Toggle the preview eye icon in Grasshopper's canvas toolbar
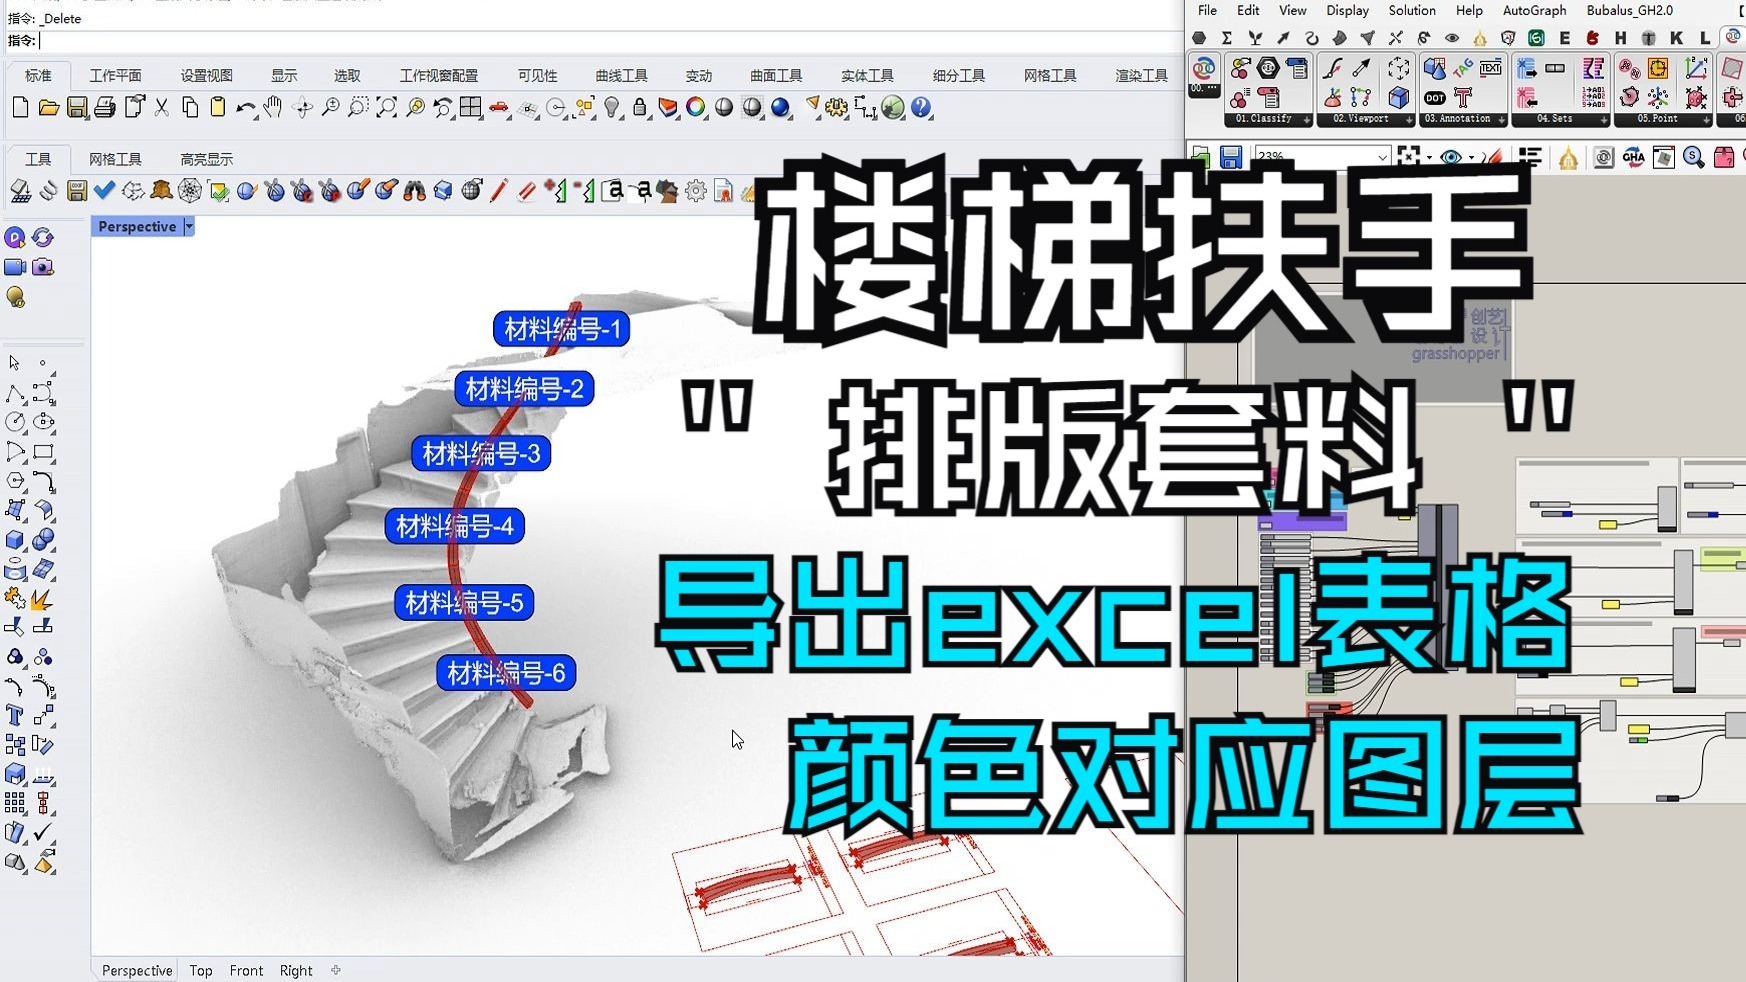Screen dimensions: 1746x982 pos(1451,157)
